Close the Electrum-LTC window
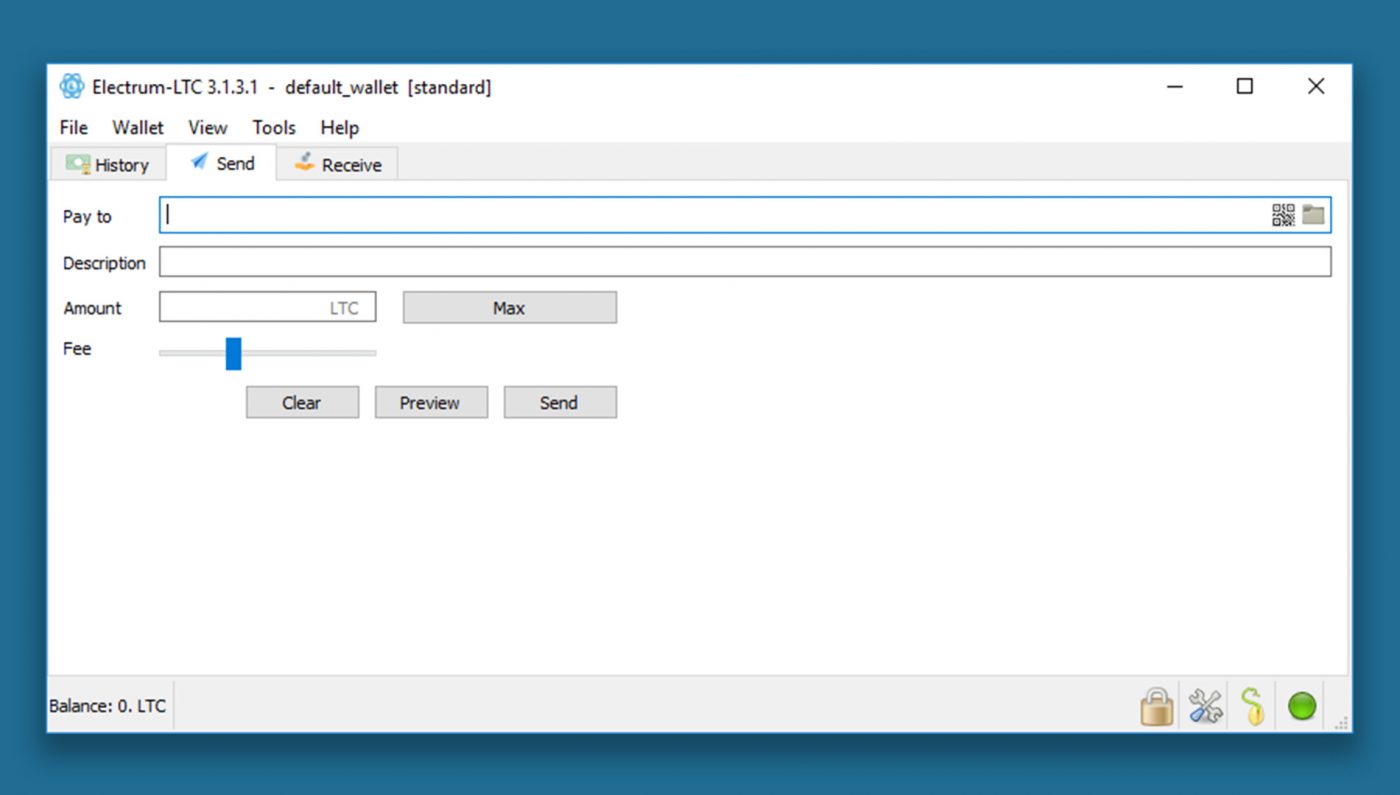This screenshot has width=1400, height=795. click(1316, 87)
